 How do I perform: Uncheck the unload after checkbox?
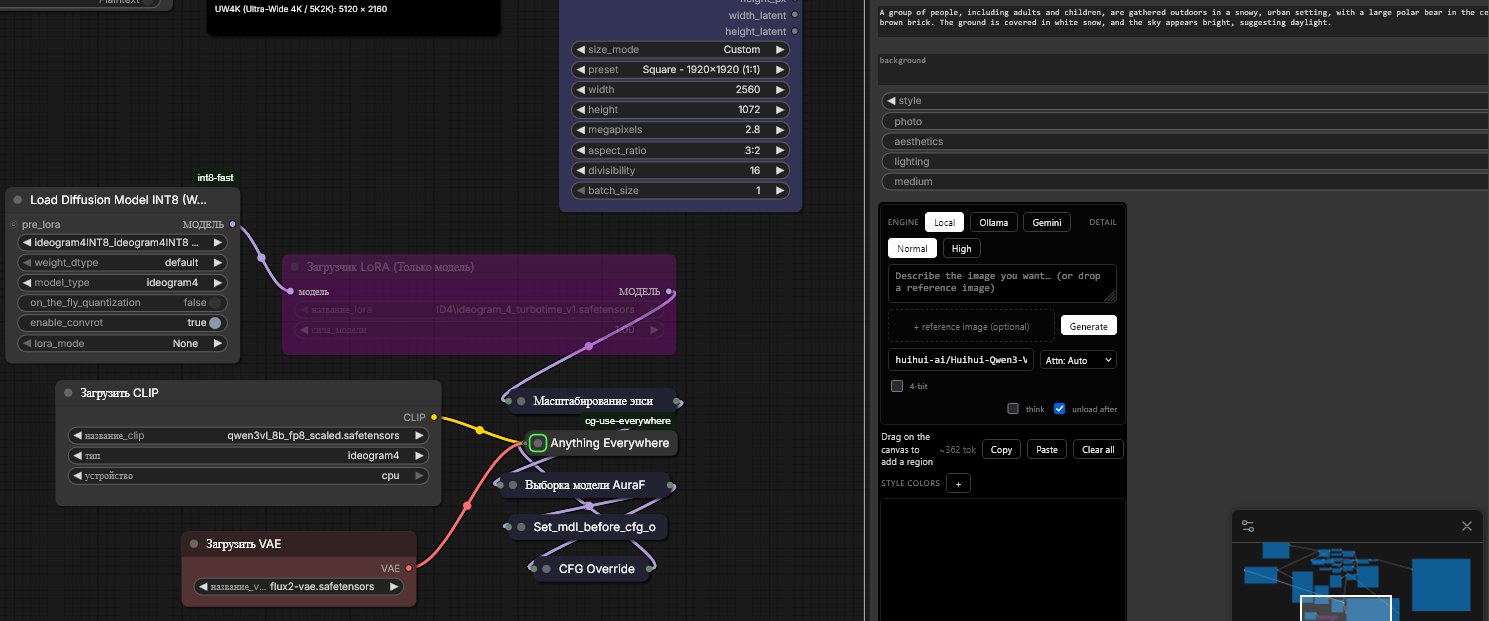(x=1060, y=408)
